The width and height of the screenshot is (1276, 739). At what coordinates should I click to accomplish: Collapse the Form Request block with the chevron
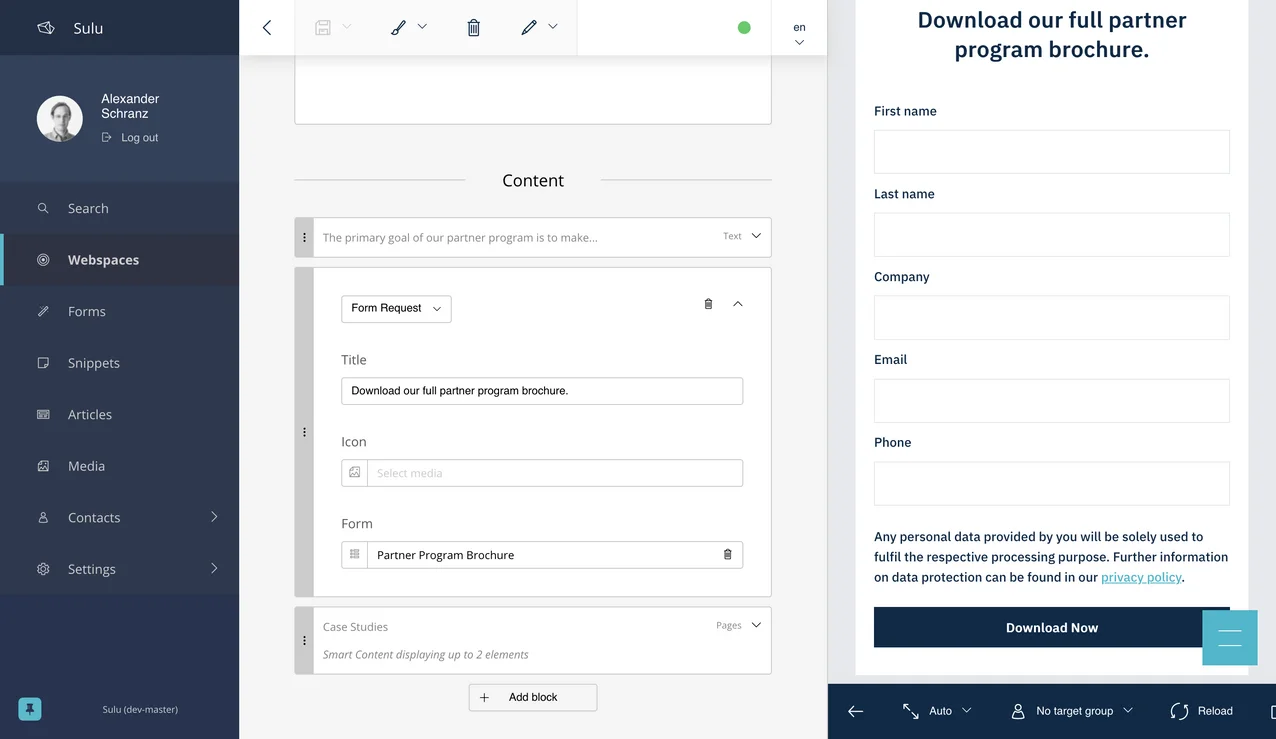point(738,304)
